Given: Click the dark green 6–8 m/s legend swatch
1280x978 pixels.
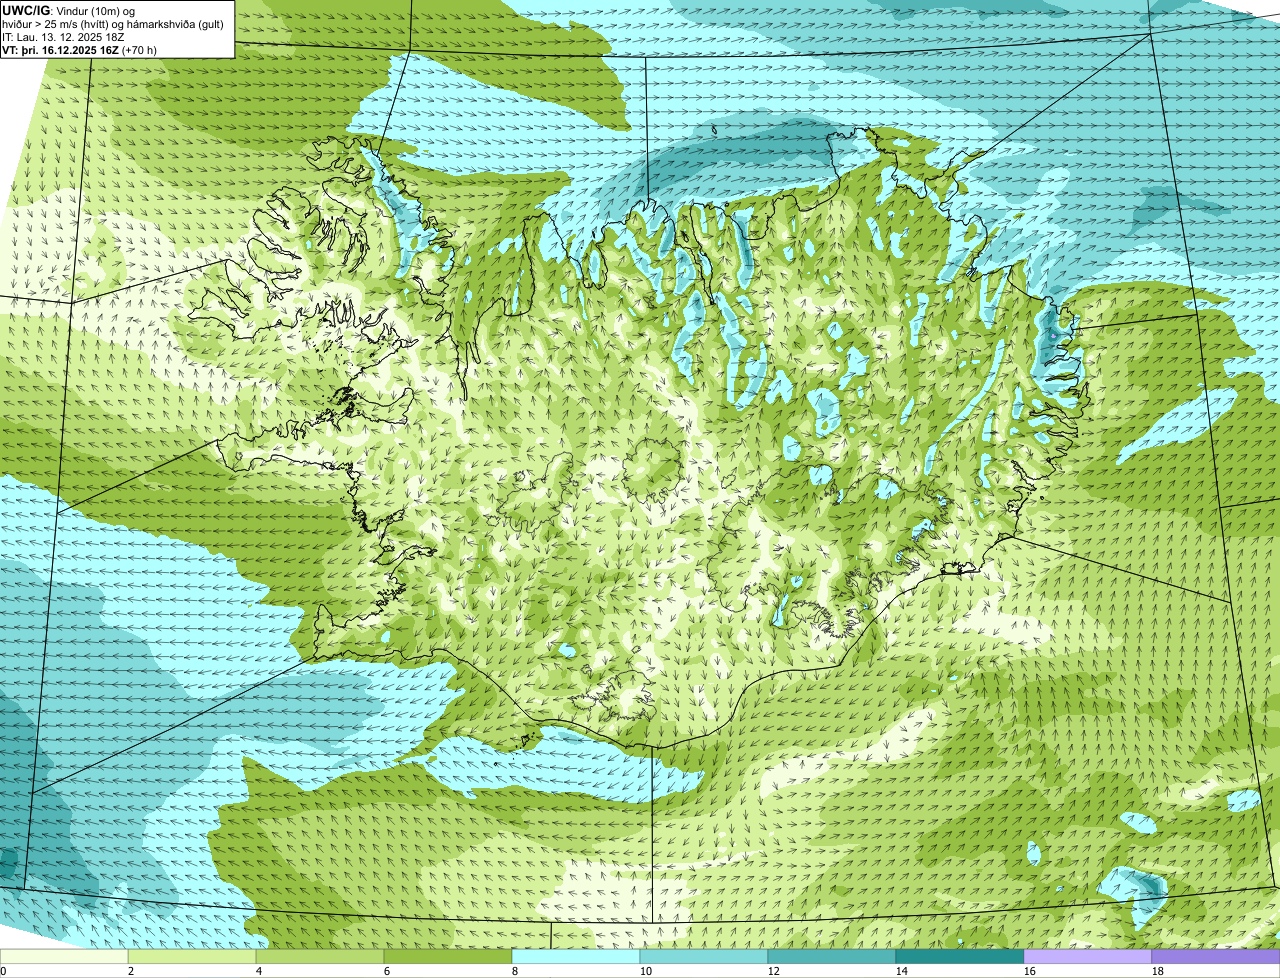Looking at the screenshot, I should [448, 957].
